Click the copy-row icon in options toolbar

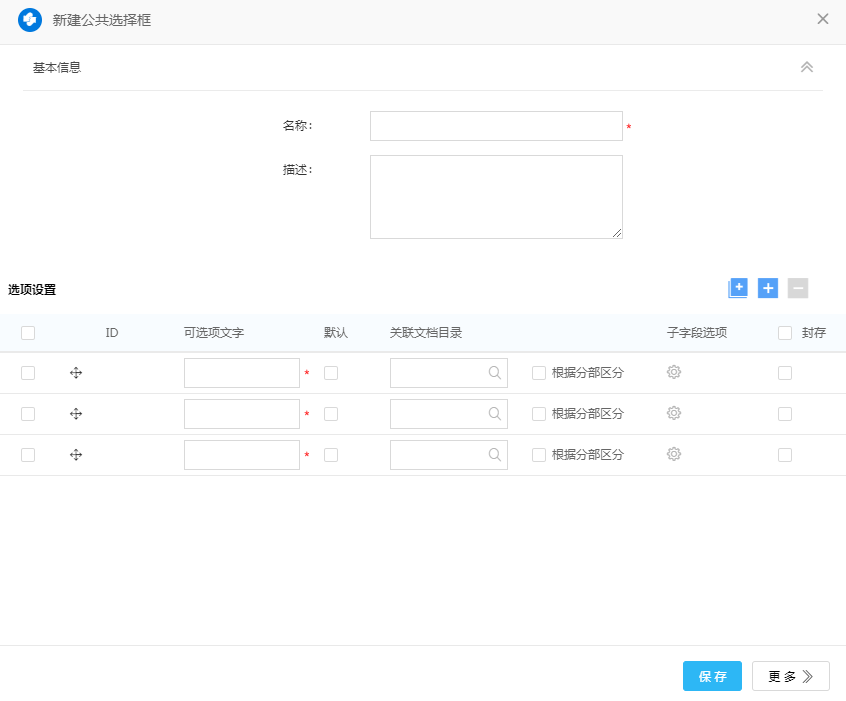point(738,288)
